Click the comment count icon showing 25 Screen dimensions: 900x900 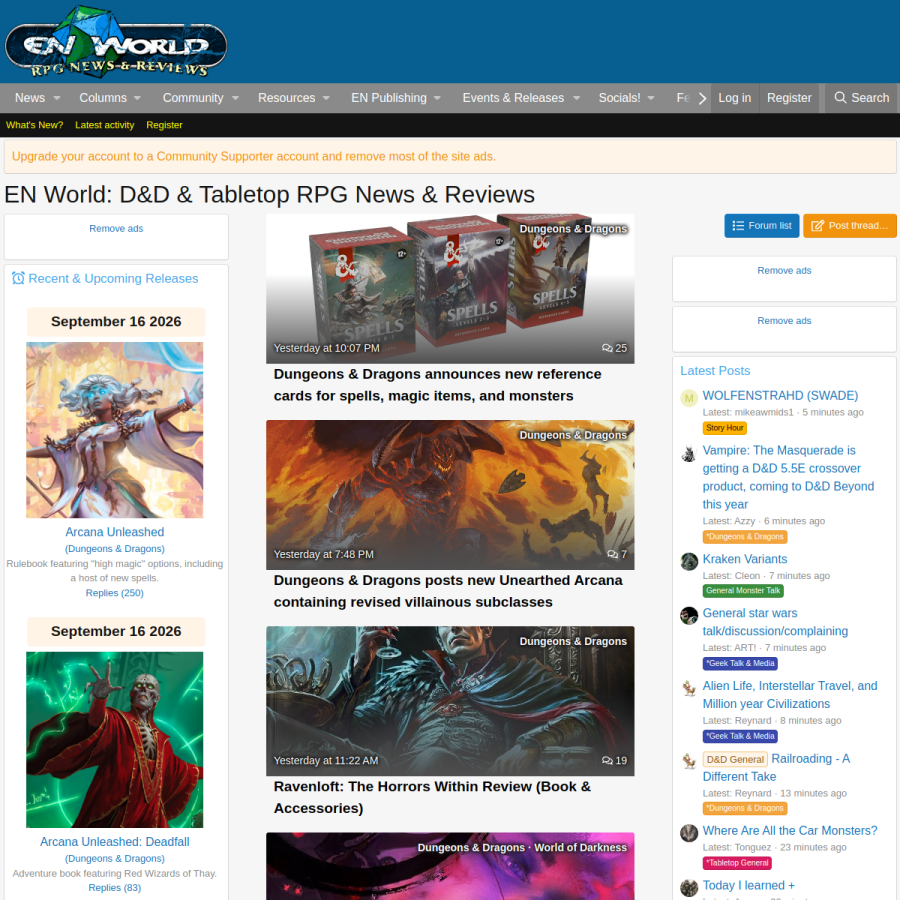click(607, 348)
